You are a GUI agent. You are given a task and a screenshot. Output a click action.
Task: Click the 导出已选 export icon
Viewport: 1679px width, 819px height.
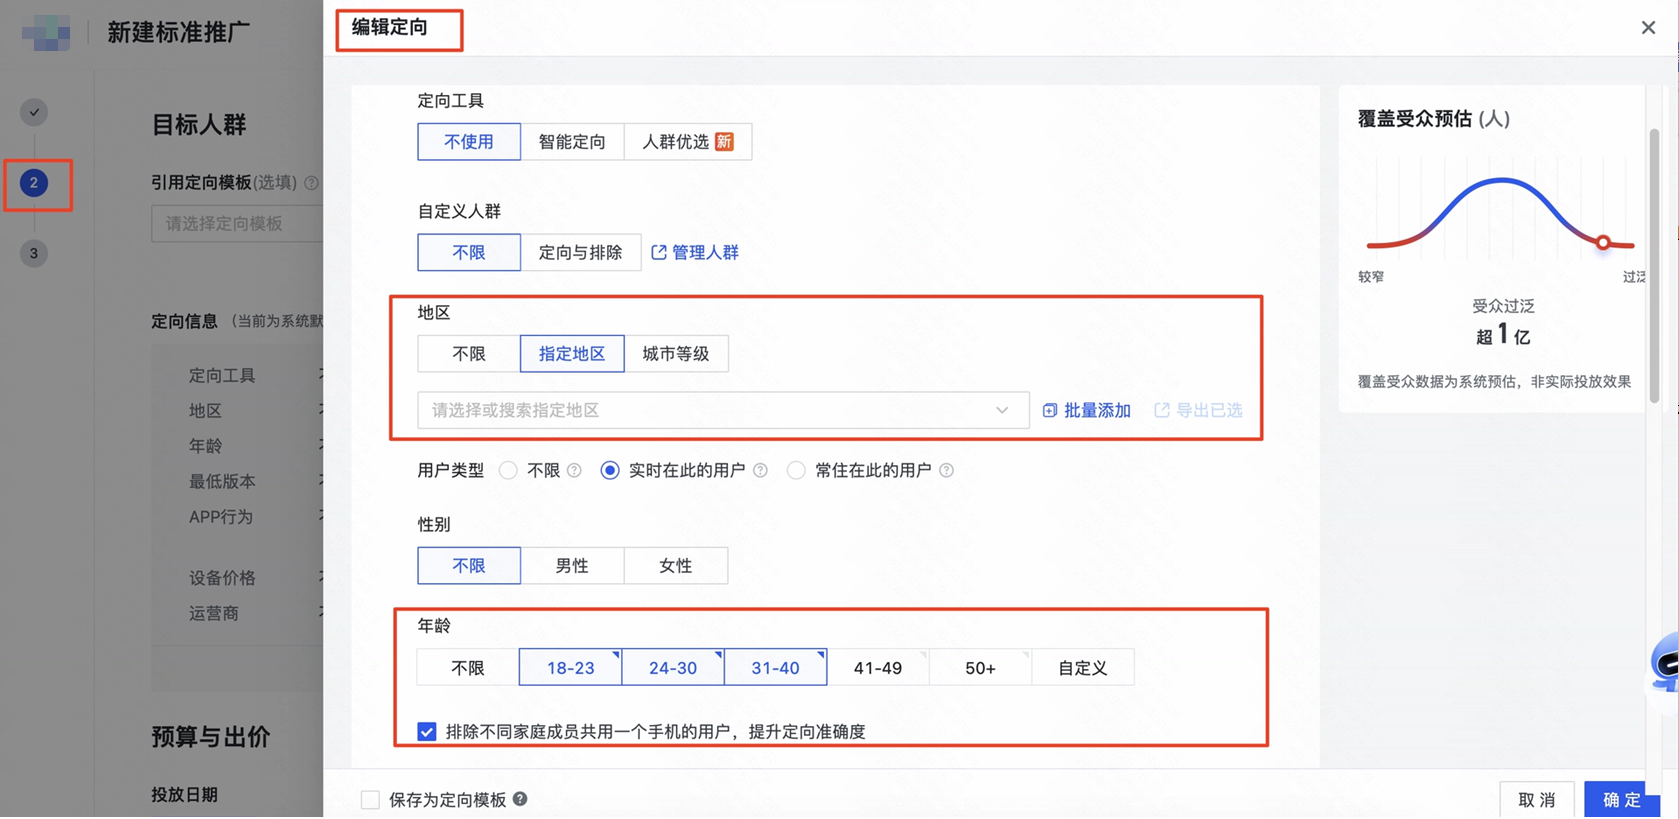(1162, 411)
